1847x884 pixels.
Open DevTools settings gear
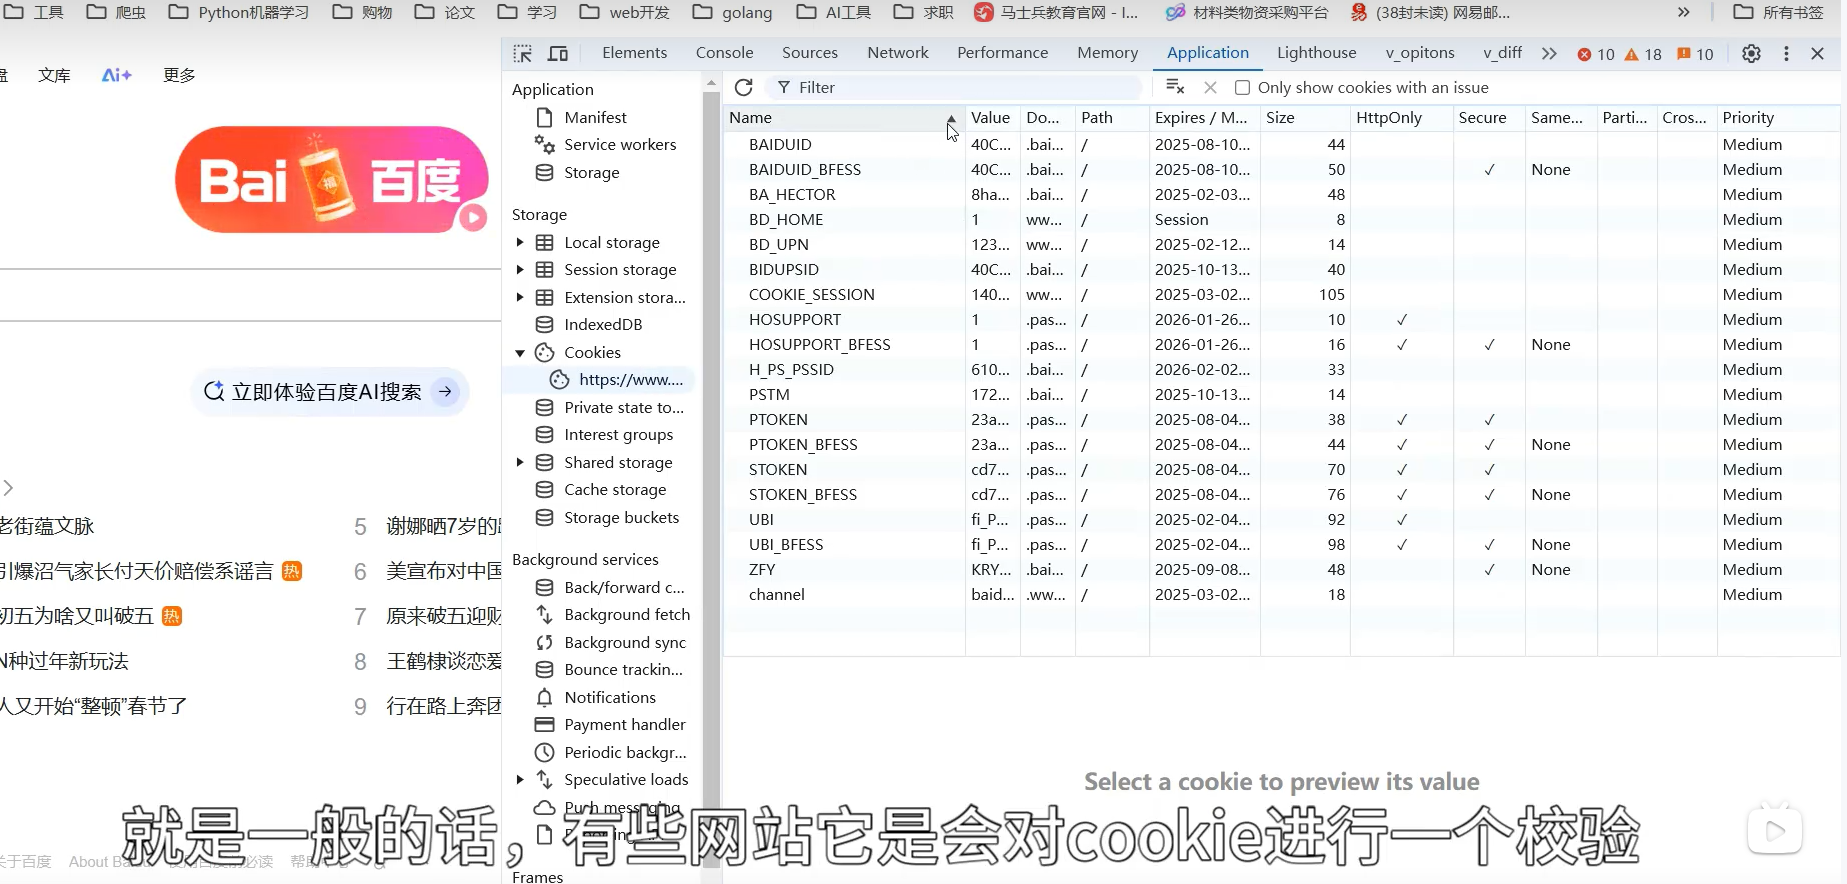[1751, 54]
